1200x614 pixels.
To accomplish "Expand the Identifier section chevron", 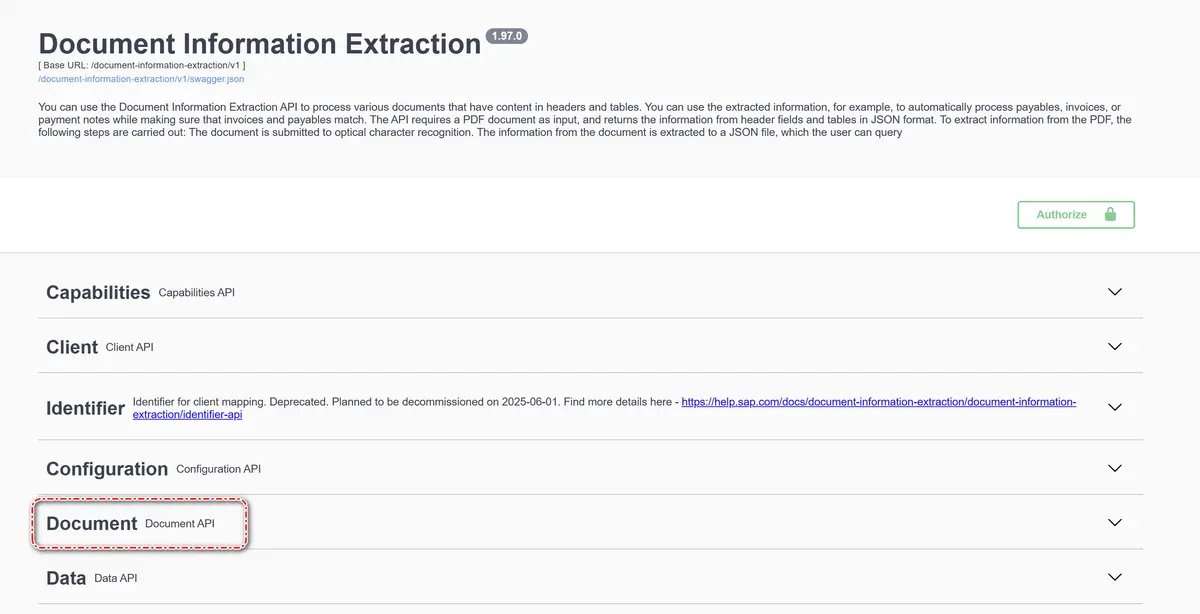I will pyautogui.click(x=1115, y=407).
